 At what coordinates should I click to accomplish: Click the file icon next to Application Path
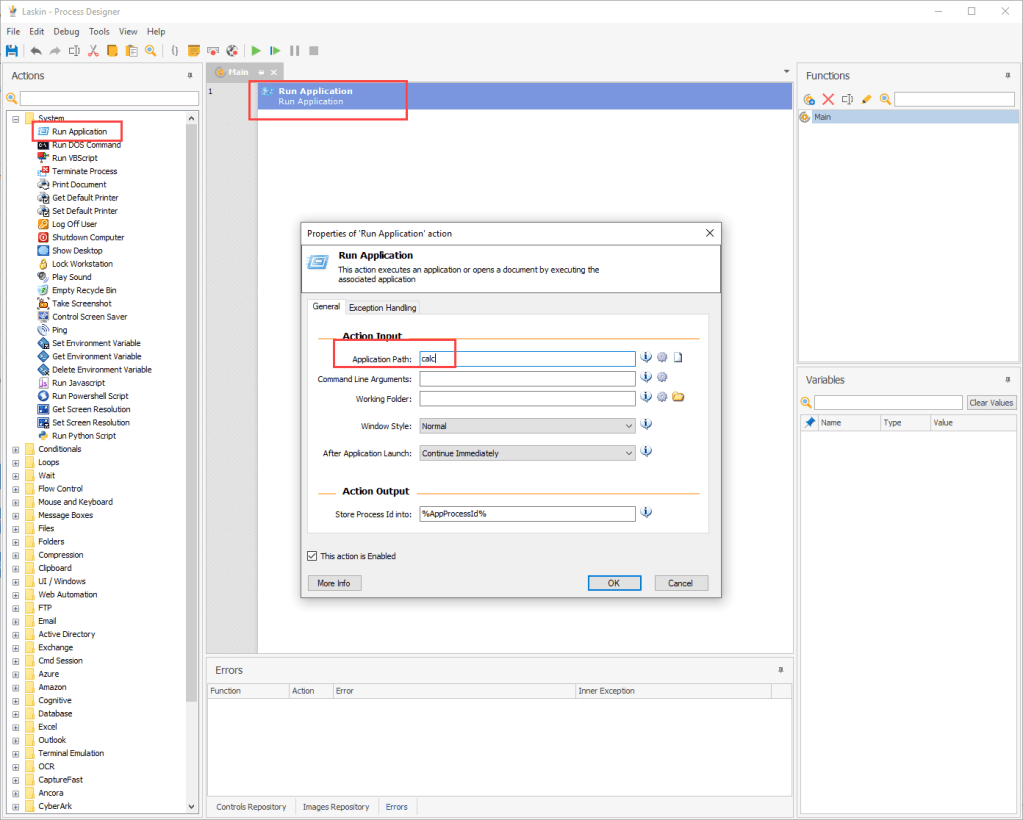coord(677,357)
